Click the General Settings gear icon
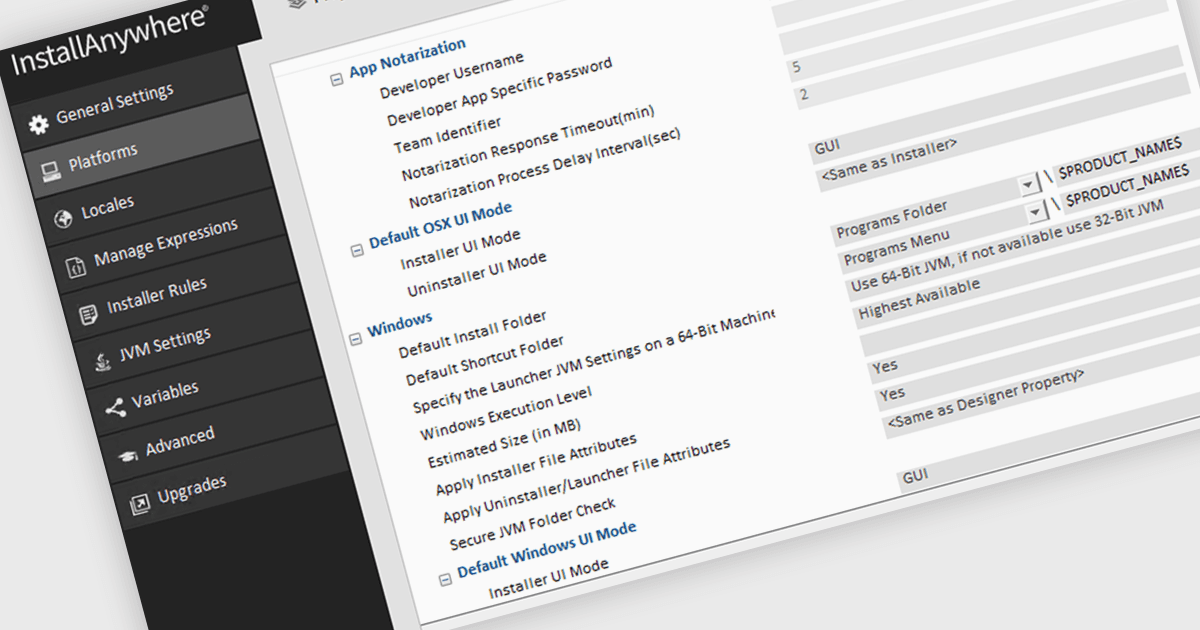 click(x=39, y=124)
